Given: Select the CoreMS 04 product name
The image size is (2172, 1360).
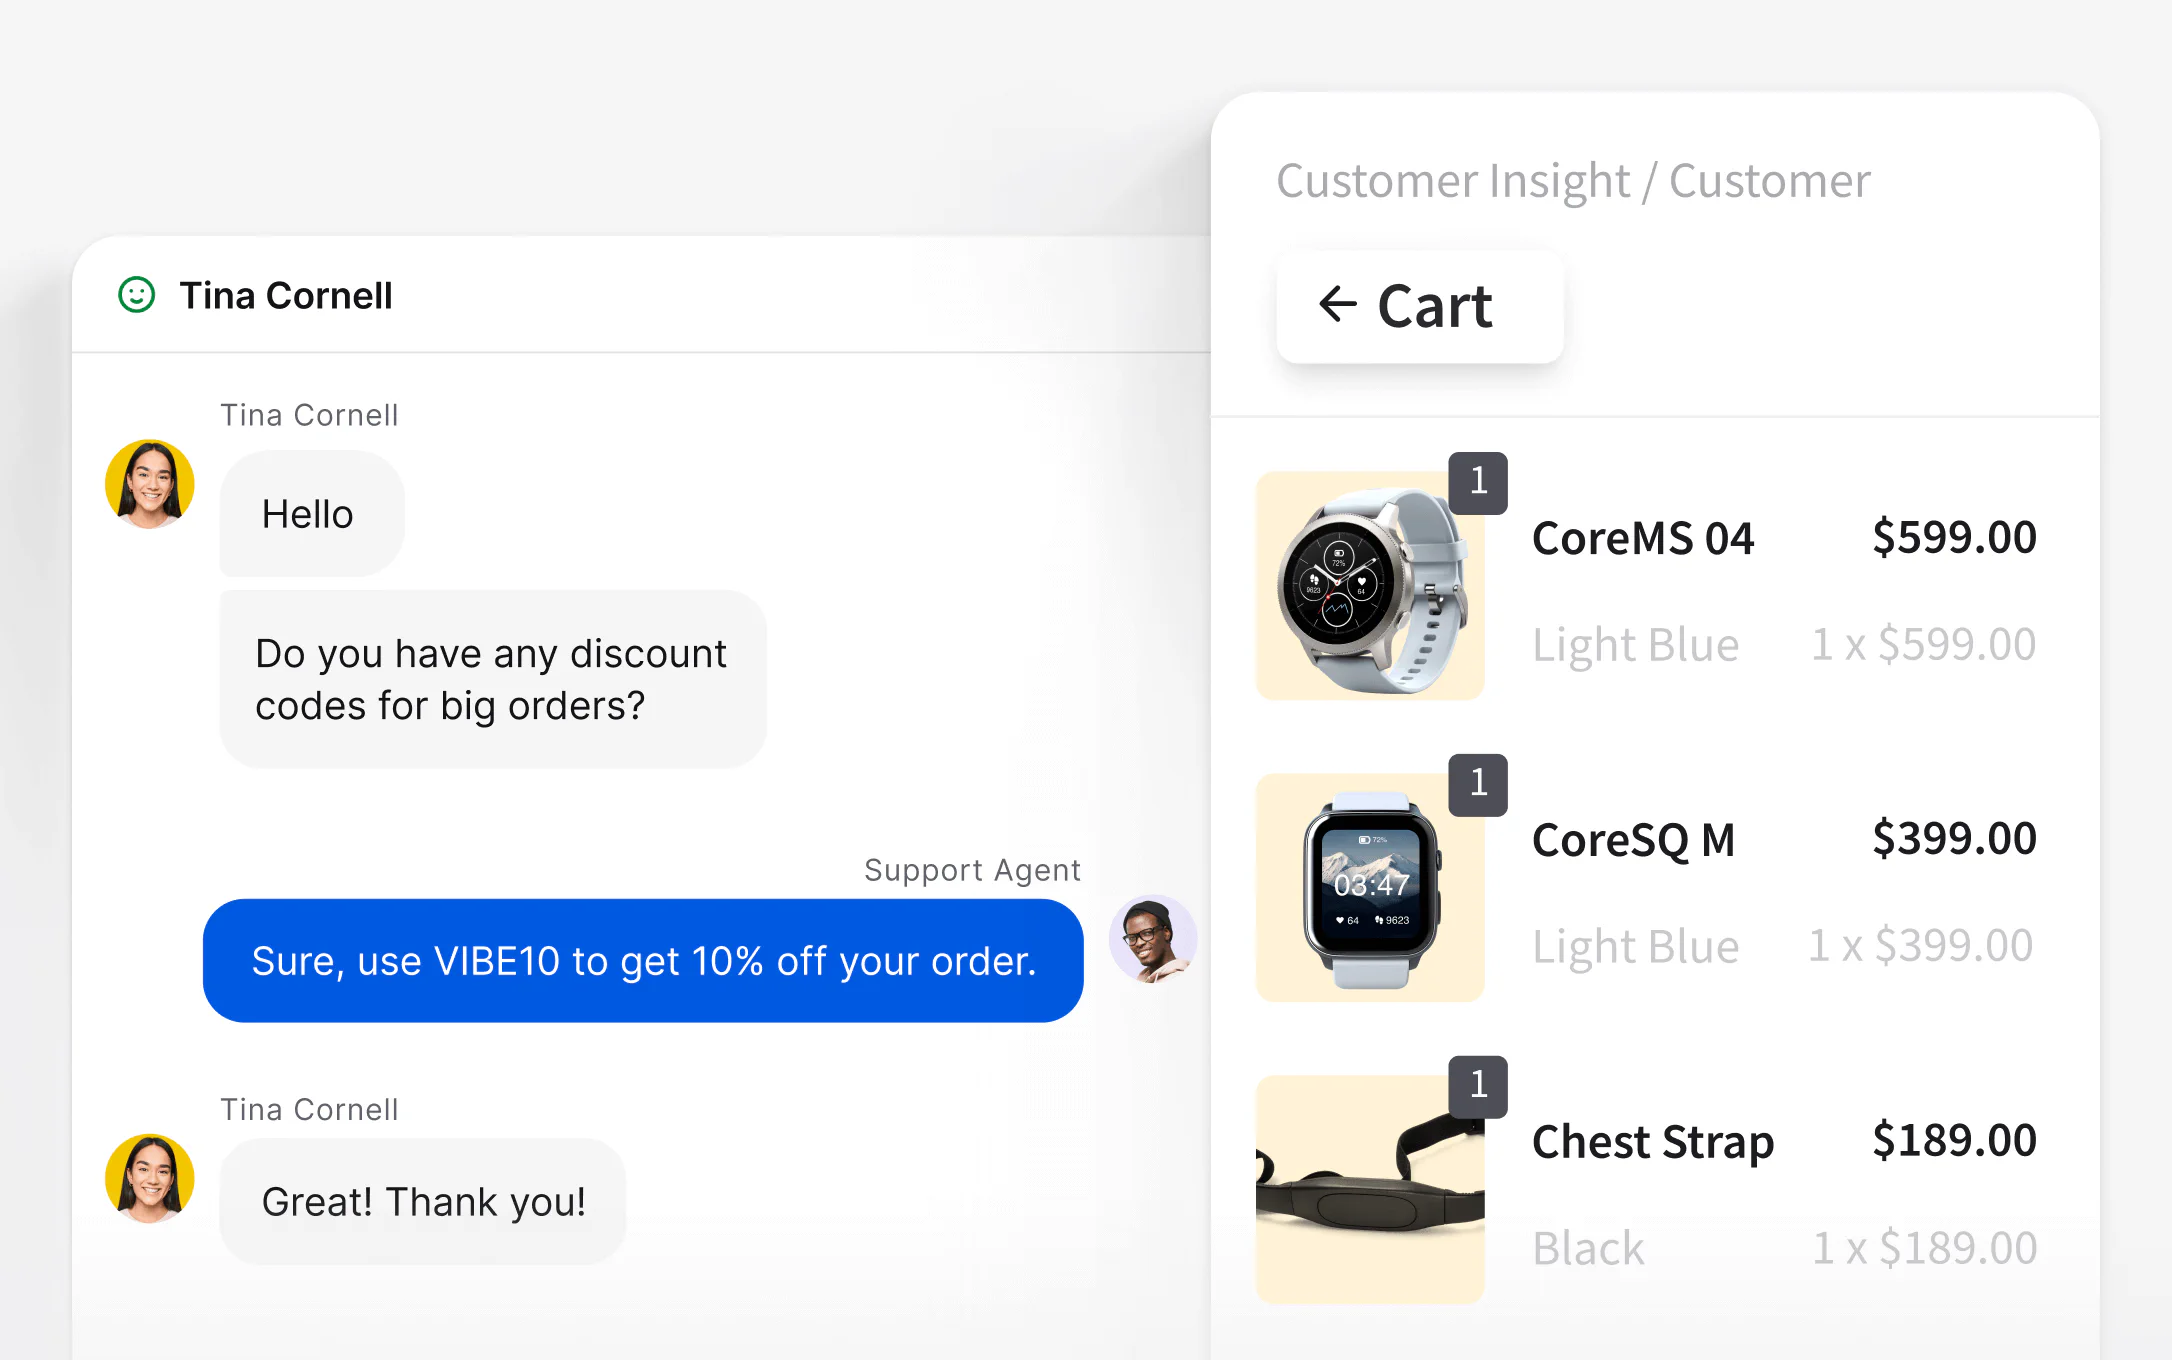Looking at the screenshot, I should (x=1643, y=537).
